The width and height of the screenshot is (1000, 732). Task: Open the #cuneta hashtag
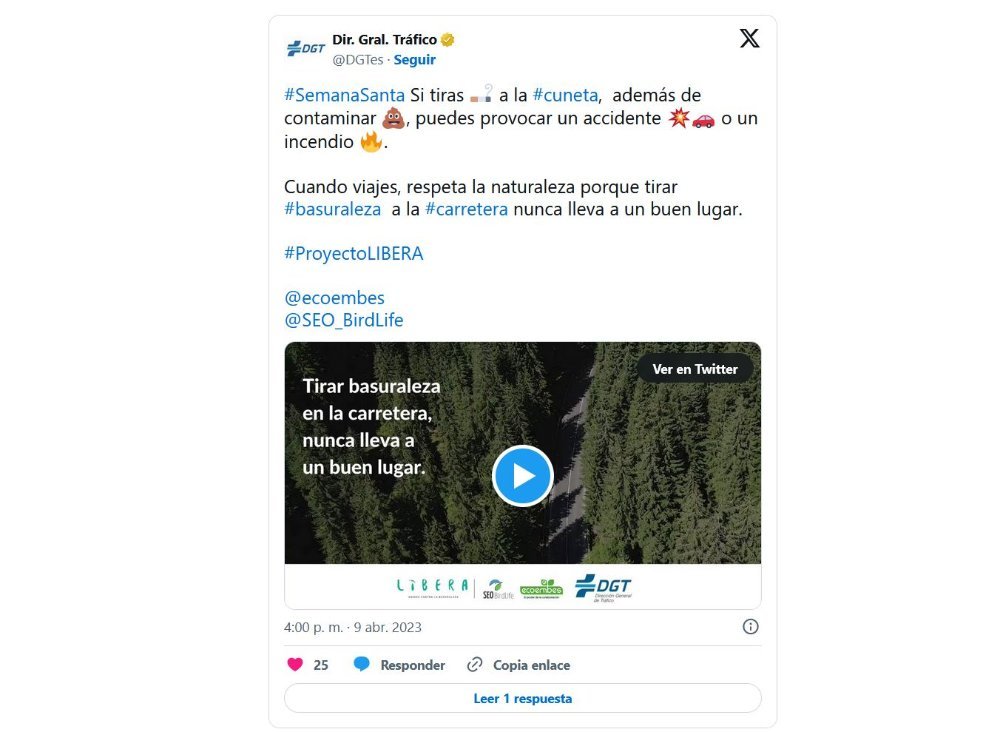pos(566,95)
